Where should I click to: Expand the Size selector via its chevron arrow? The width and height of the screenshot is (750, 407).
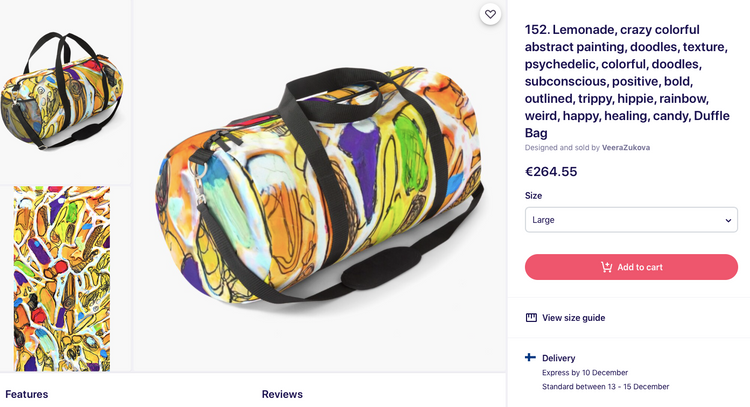(728, 220)
